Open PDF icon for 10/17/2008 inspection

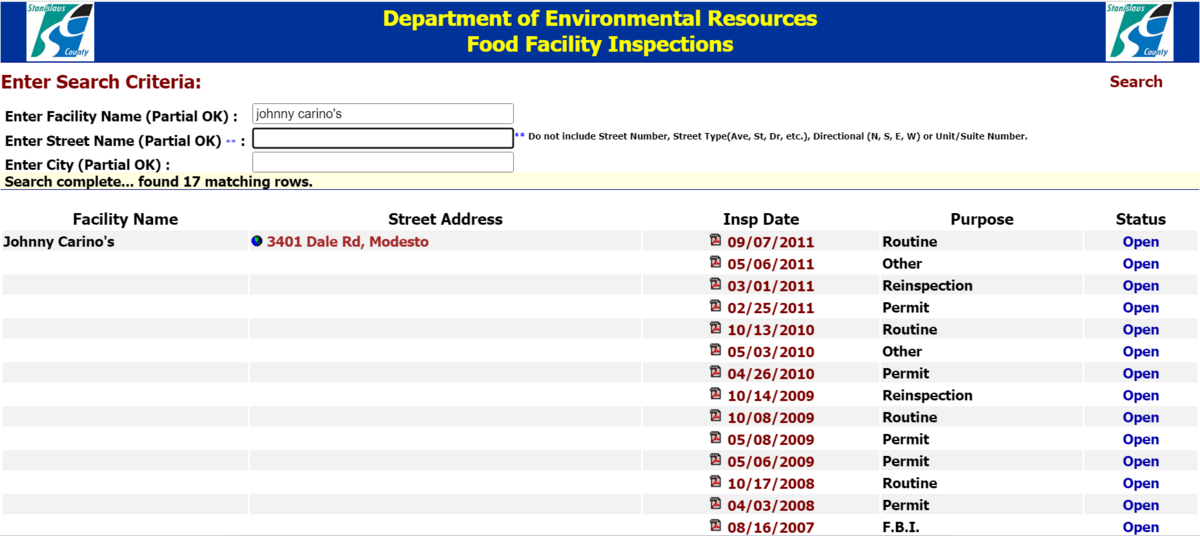point(715,482)
